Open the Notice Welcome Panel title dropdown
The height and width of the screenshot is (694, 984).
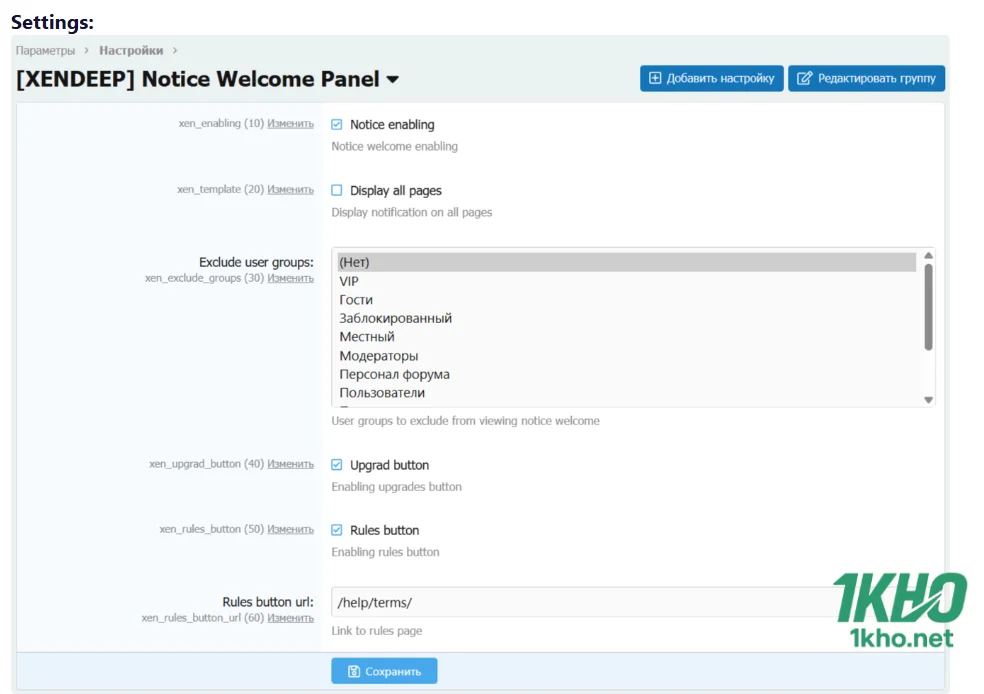(392, 80)
